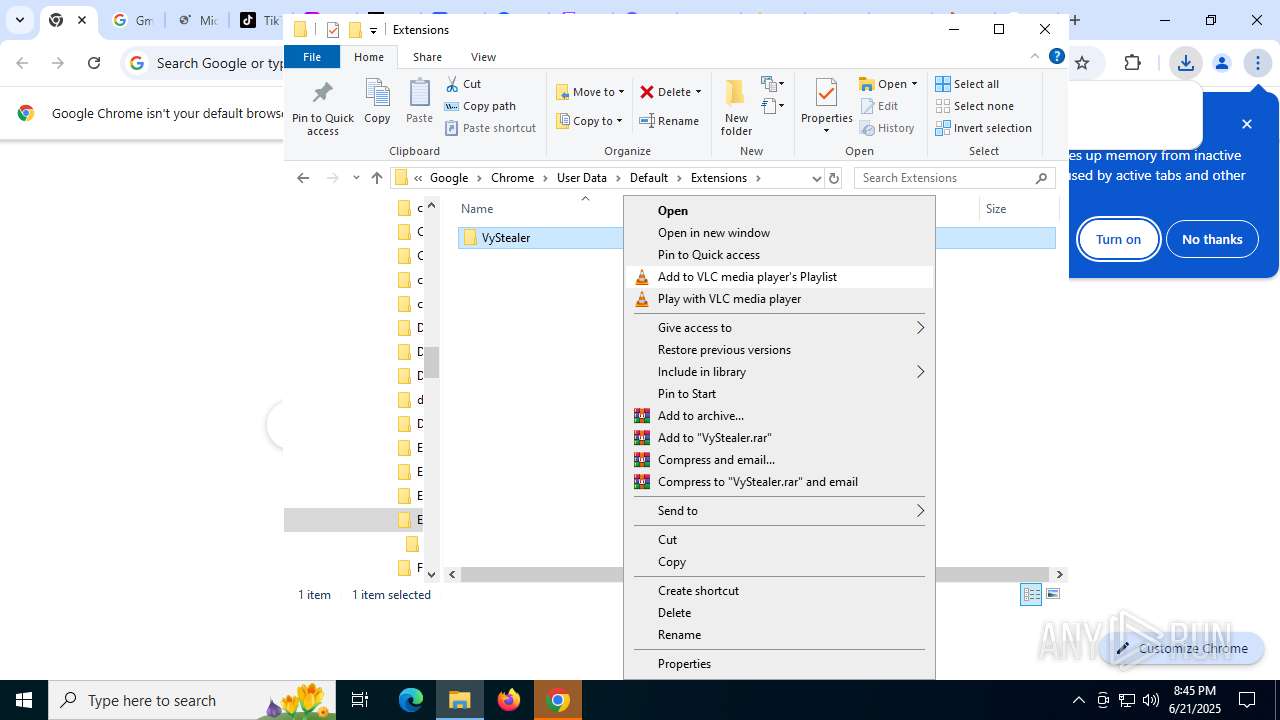The width and height of the screenshot is (1280, 720).
Task: Click the Turn on button in Chrome
Action: click(x=1118, y=239)
